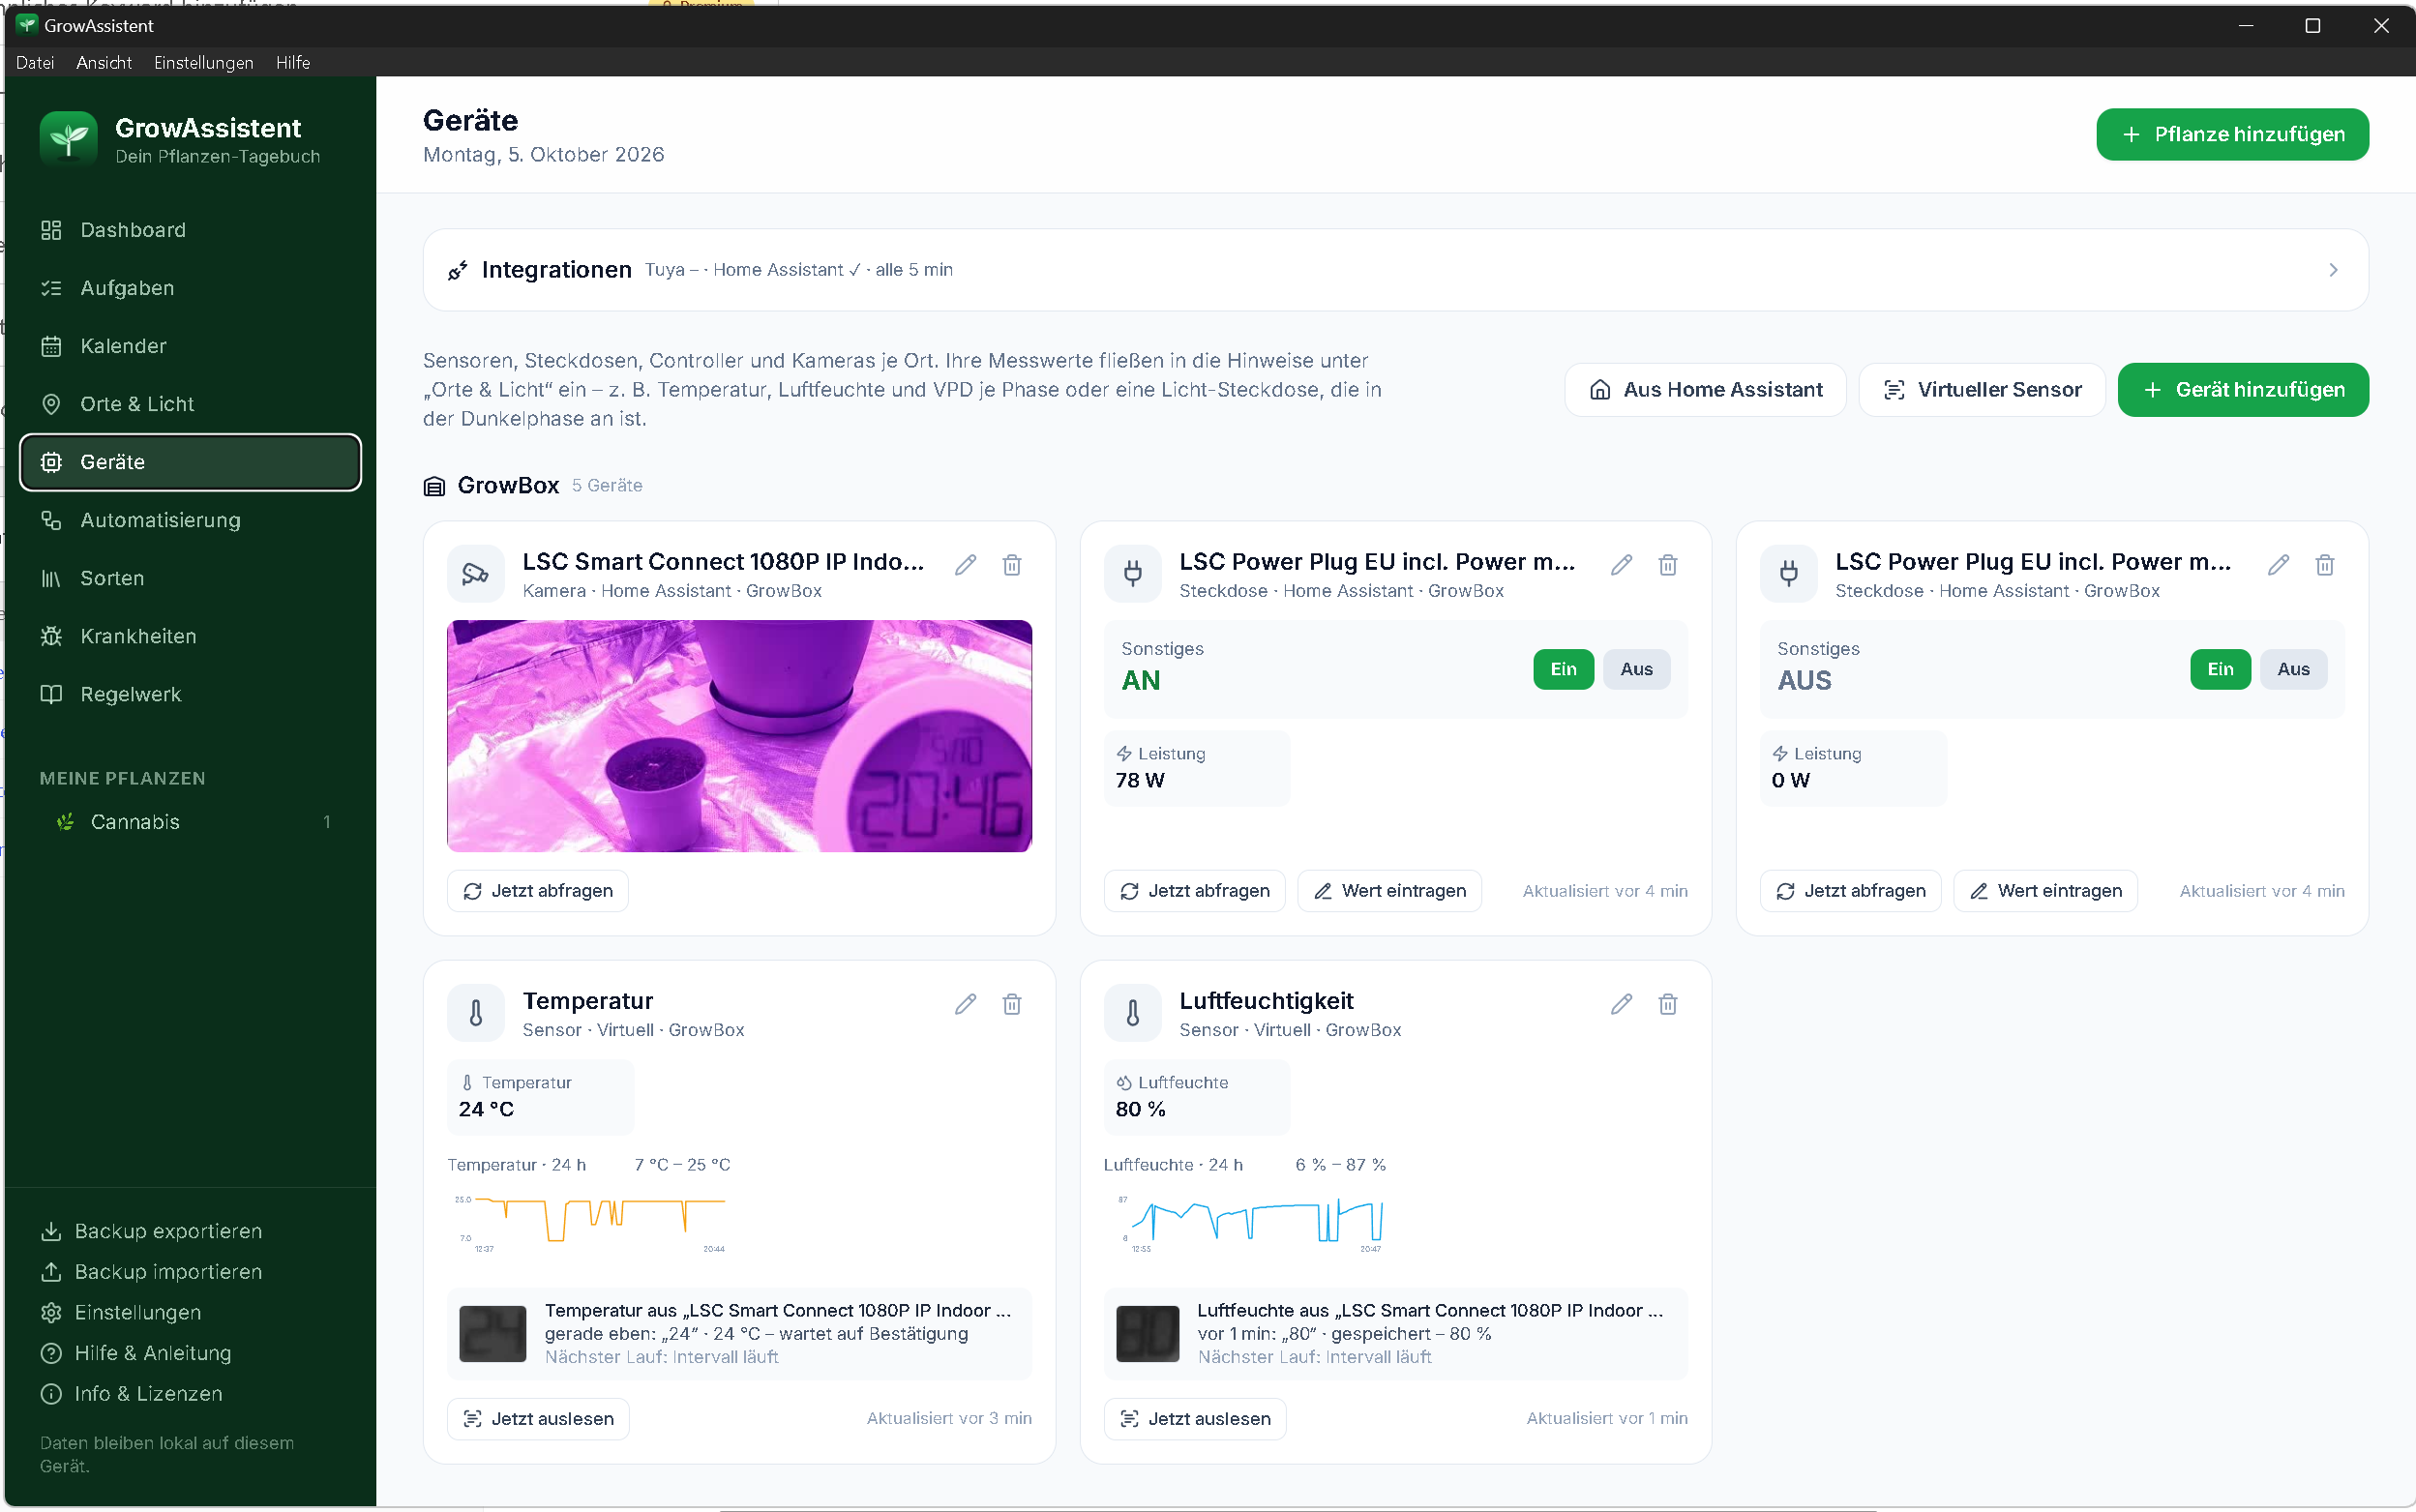This screenshot has width=2416, height=1512.
Task: Click the Temperatur reading thumbnail showing 24
Action: [493, 1334]
